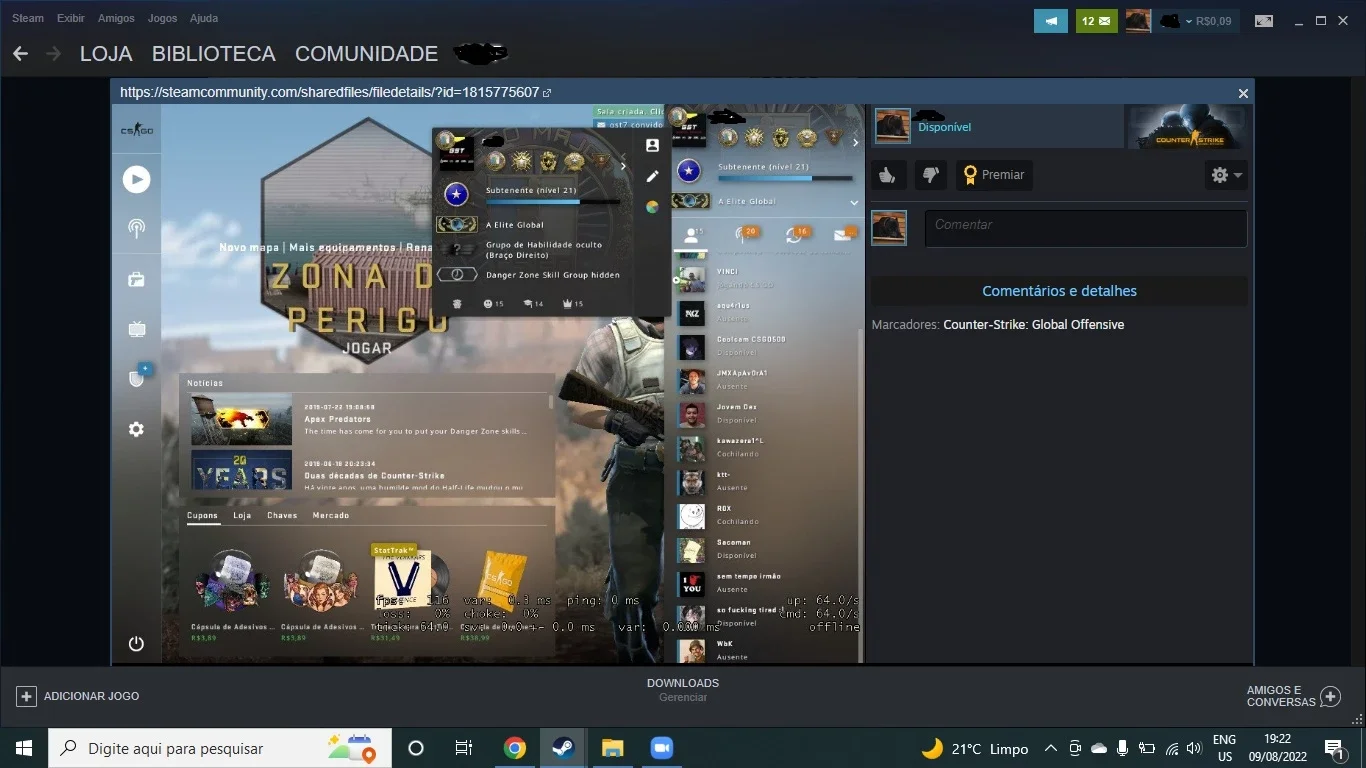1366x768 pixels.
Task: Open the Amigos menu
Action: pyautogui.click(x=116, y=18)
